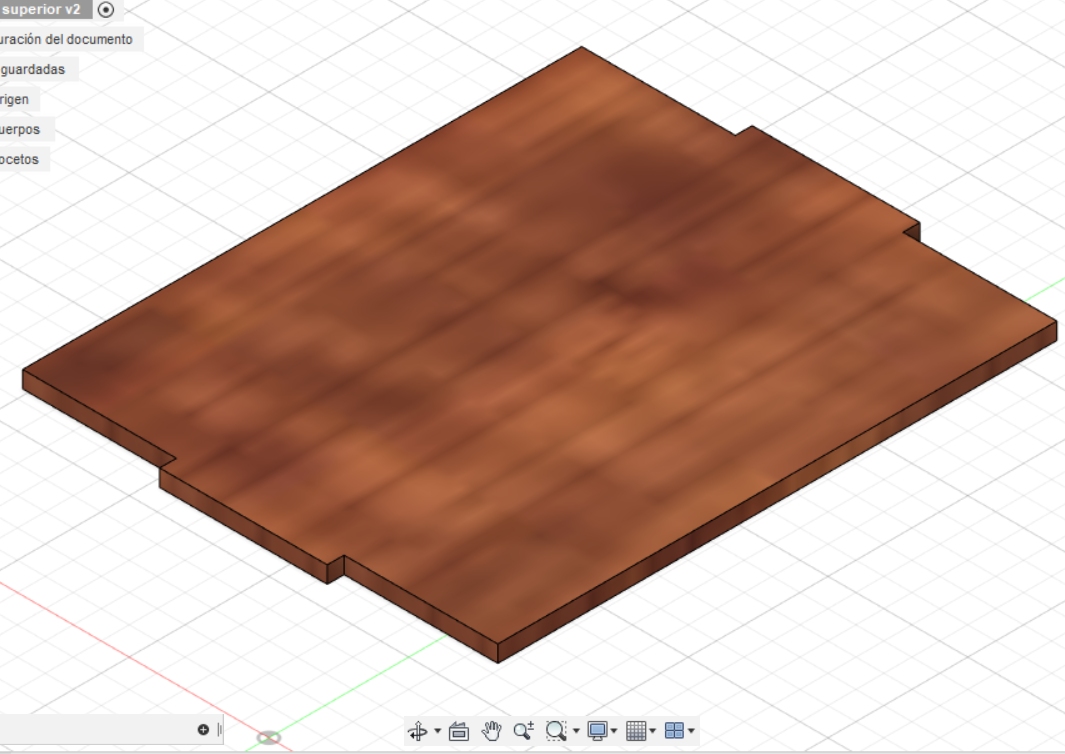1065x754 pixels.
Task: Open the Orbit tool dropdown arrow
Action: click(x=437, y=732)
